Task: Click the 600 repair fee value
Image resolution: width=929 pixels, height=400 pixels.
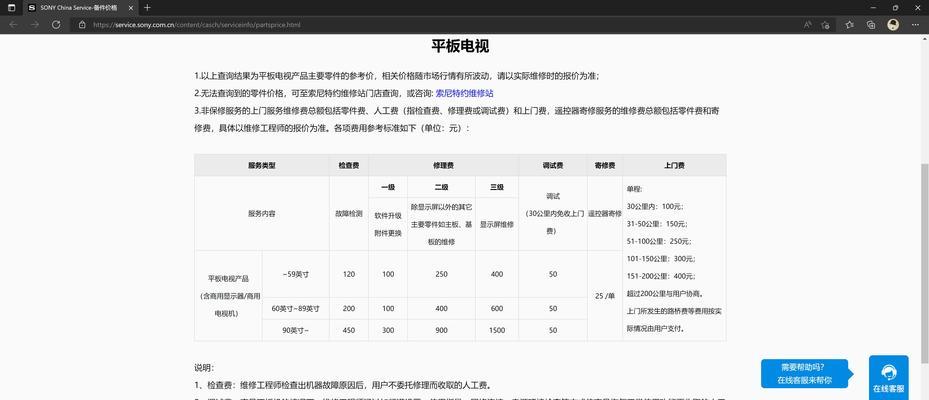Action: pos(496,308)
